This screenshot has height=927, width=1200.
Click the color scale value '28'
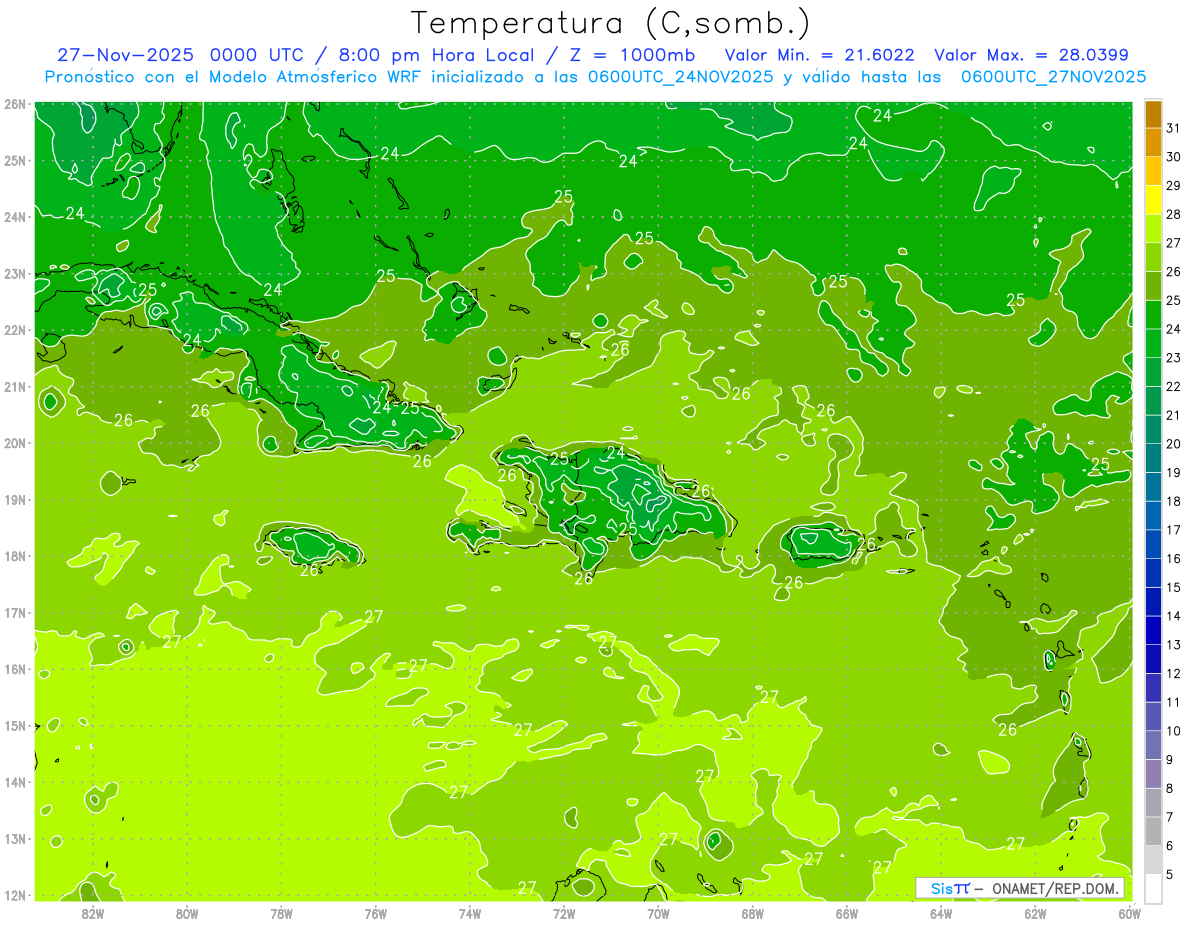(1173, 214)
